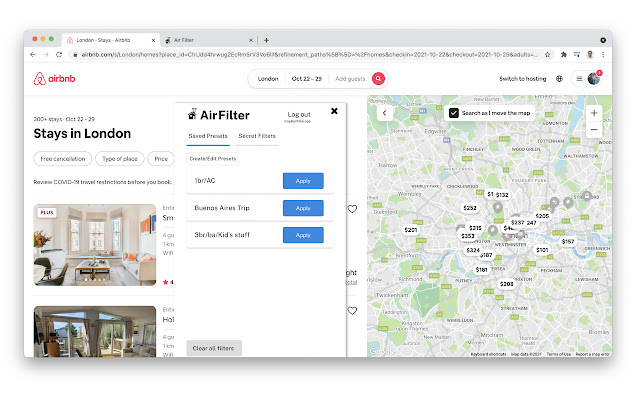This screenshot has height=400, width=640.
Task: Click the Add guests field
Action: [350, 79]
